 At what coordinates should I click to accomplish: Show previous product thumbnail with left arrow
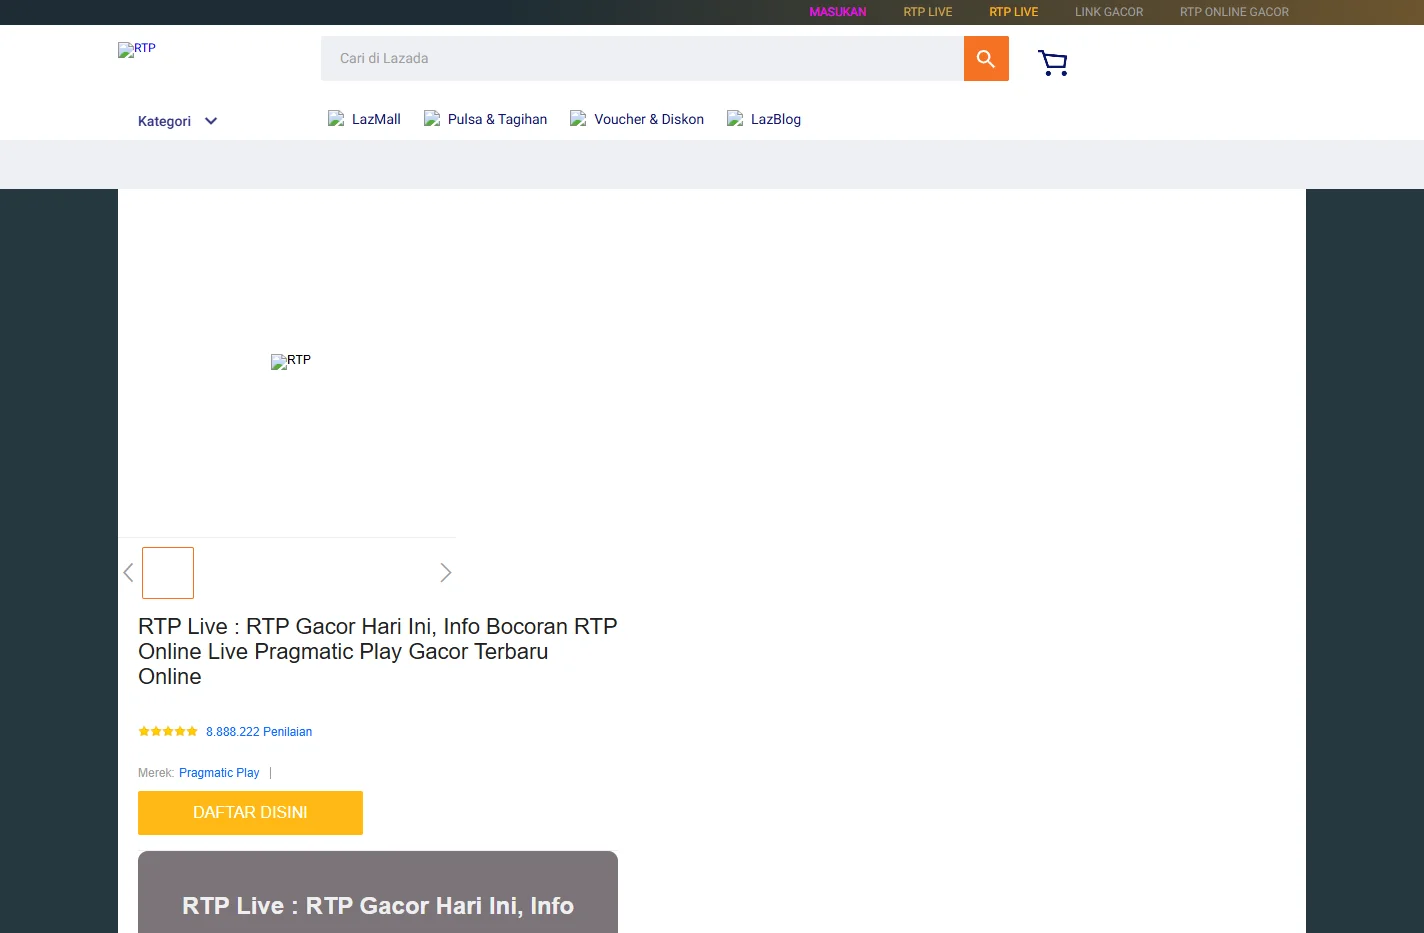128,573
